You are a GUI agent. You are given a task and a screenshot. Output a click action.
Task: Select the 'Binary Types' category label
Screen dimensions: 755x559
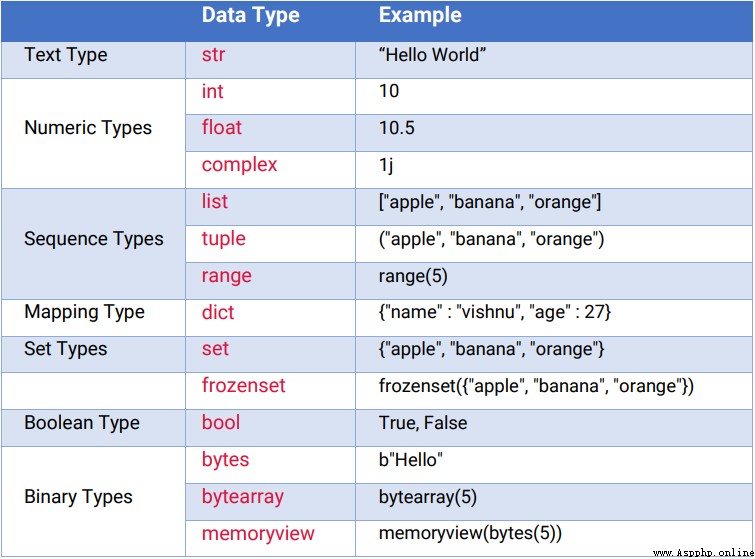78,497
